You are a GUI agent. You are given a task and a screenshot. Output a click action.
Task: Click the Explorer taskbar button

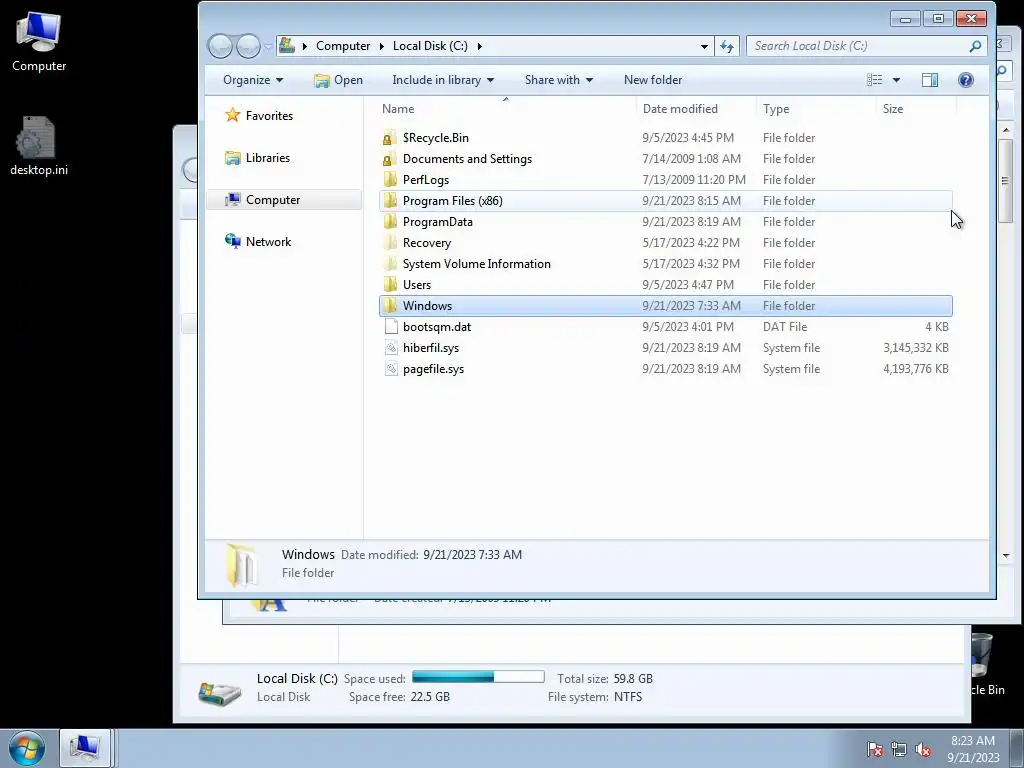86,748
